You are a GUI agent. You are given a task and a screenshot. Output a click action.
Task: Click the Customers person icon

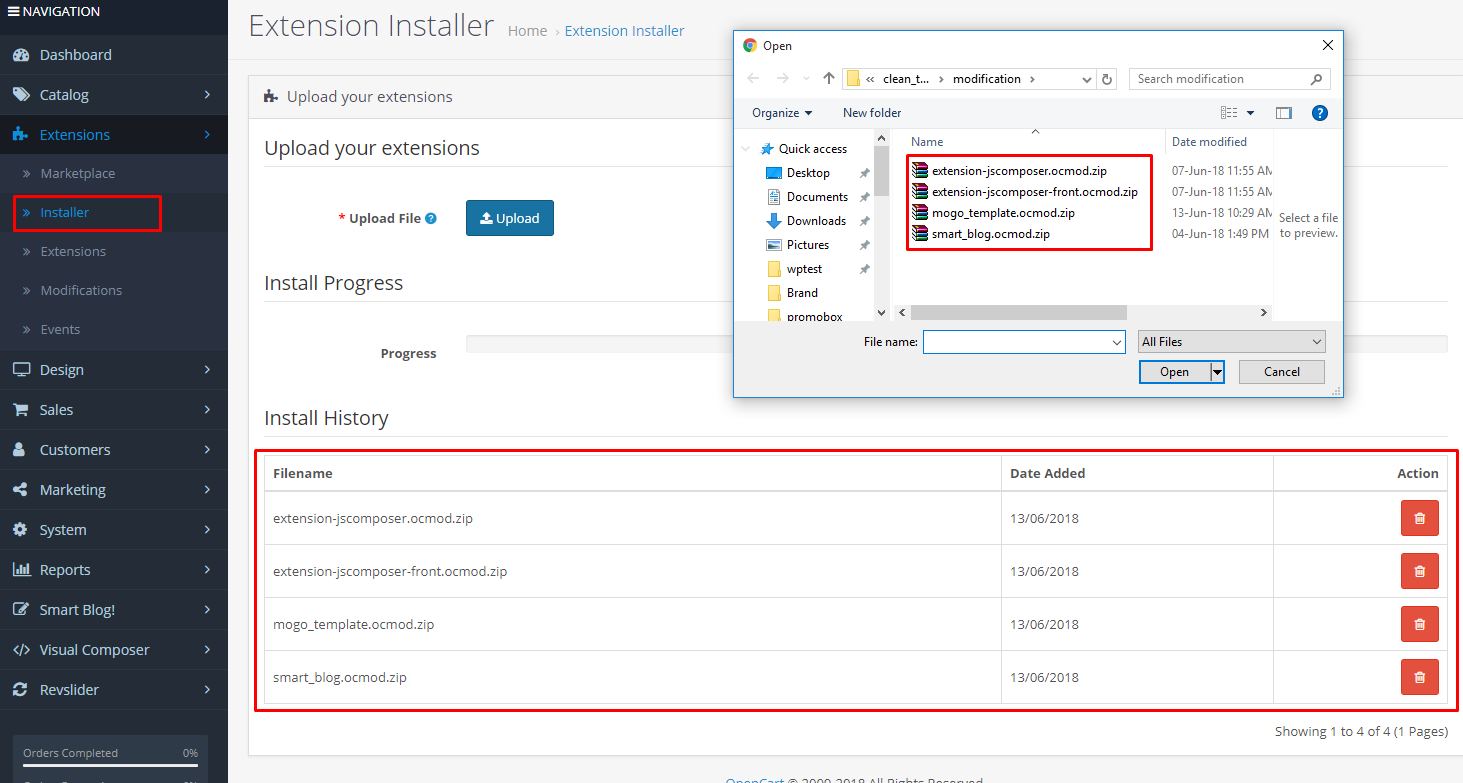pyautogui.click(x=20, y=450)
